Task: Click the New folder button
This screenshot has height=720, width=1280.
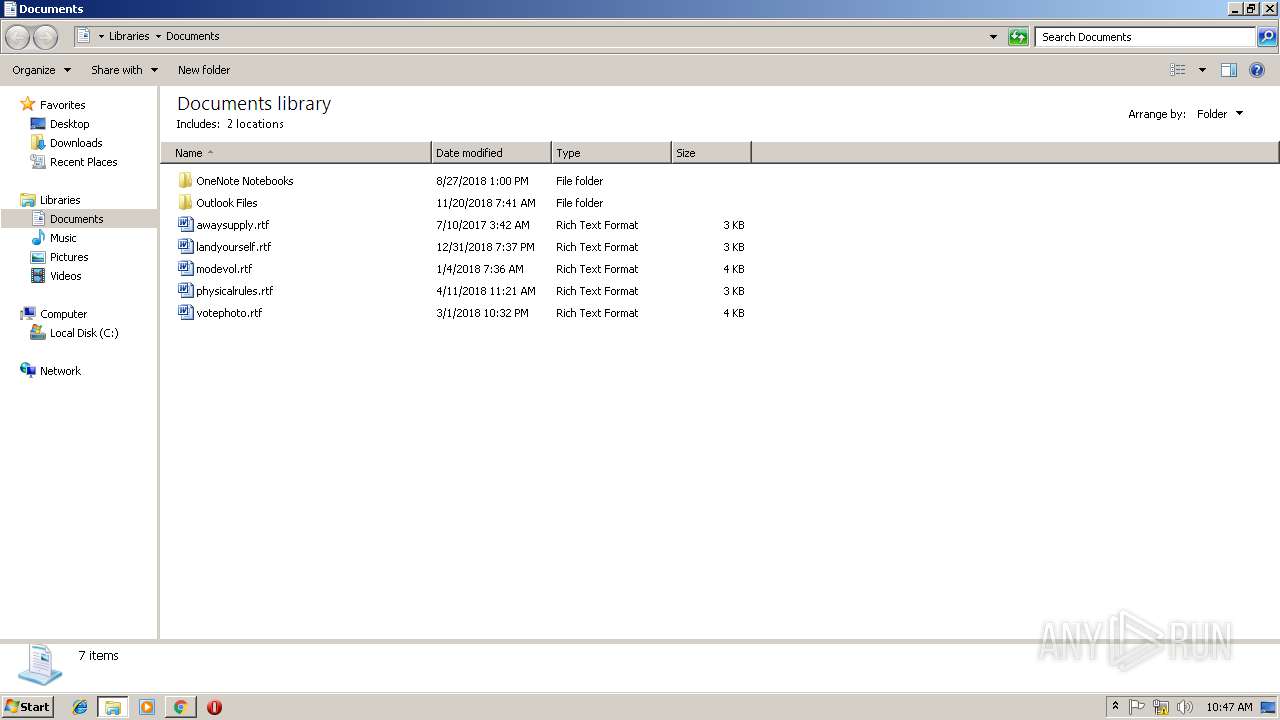Action: pyautogui.click(x=204, y=70)
